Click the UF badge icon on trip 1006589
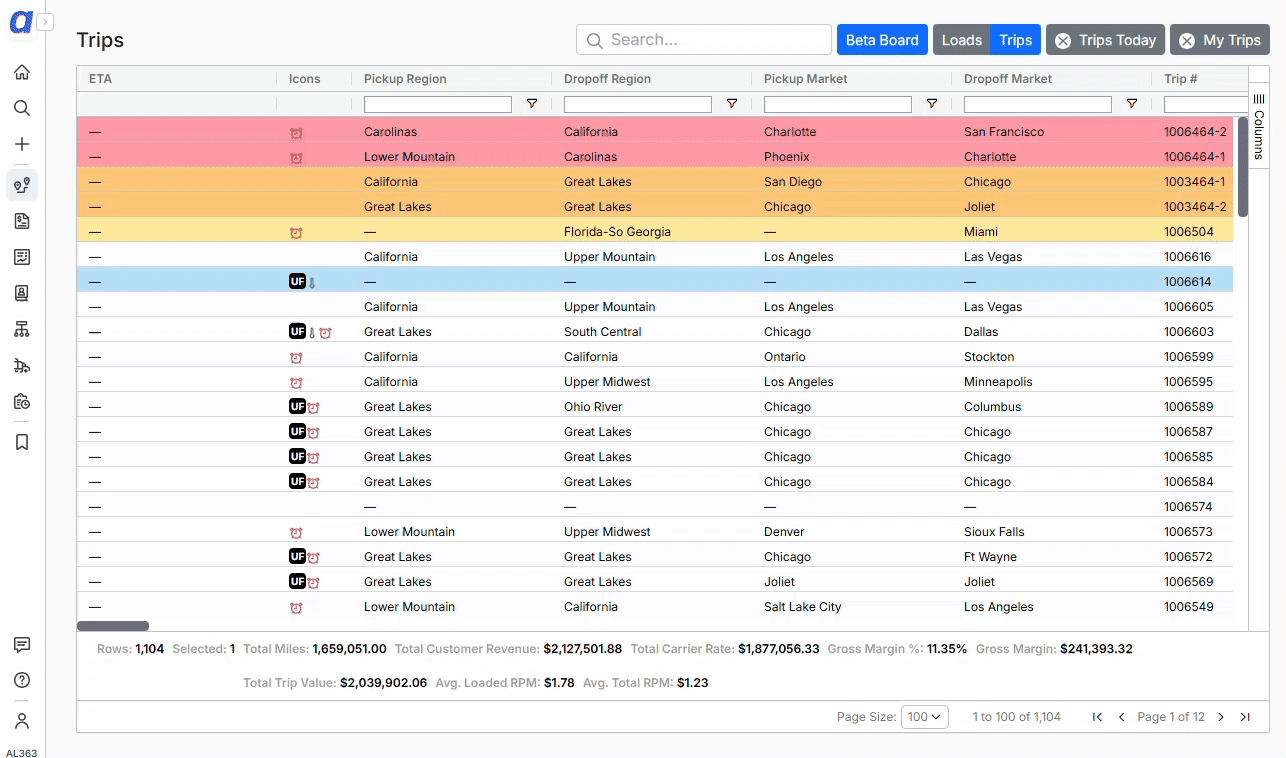 click(297, 407)
